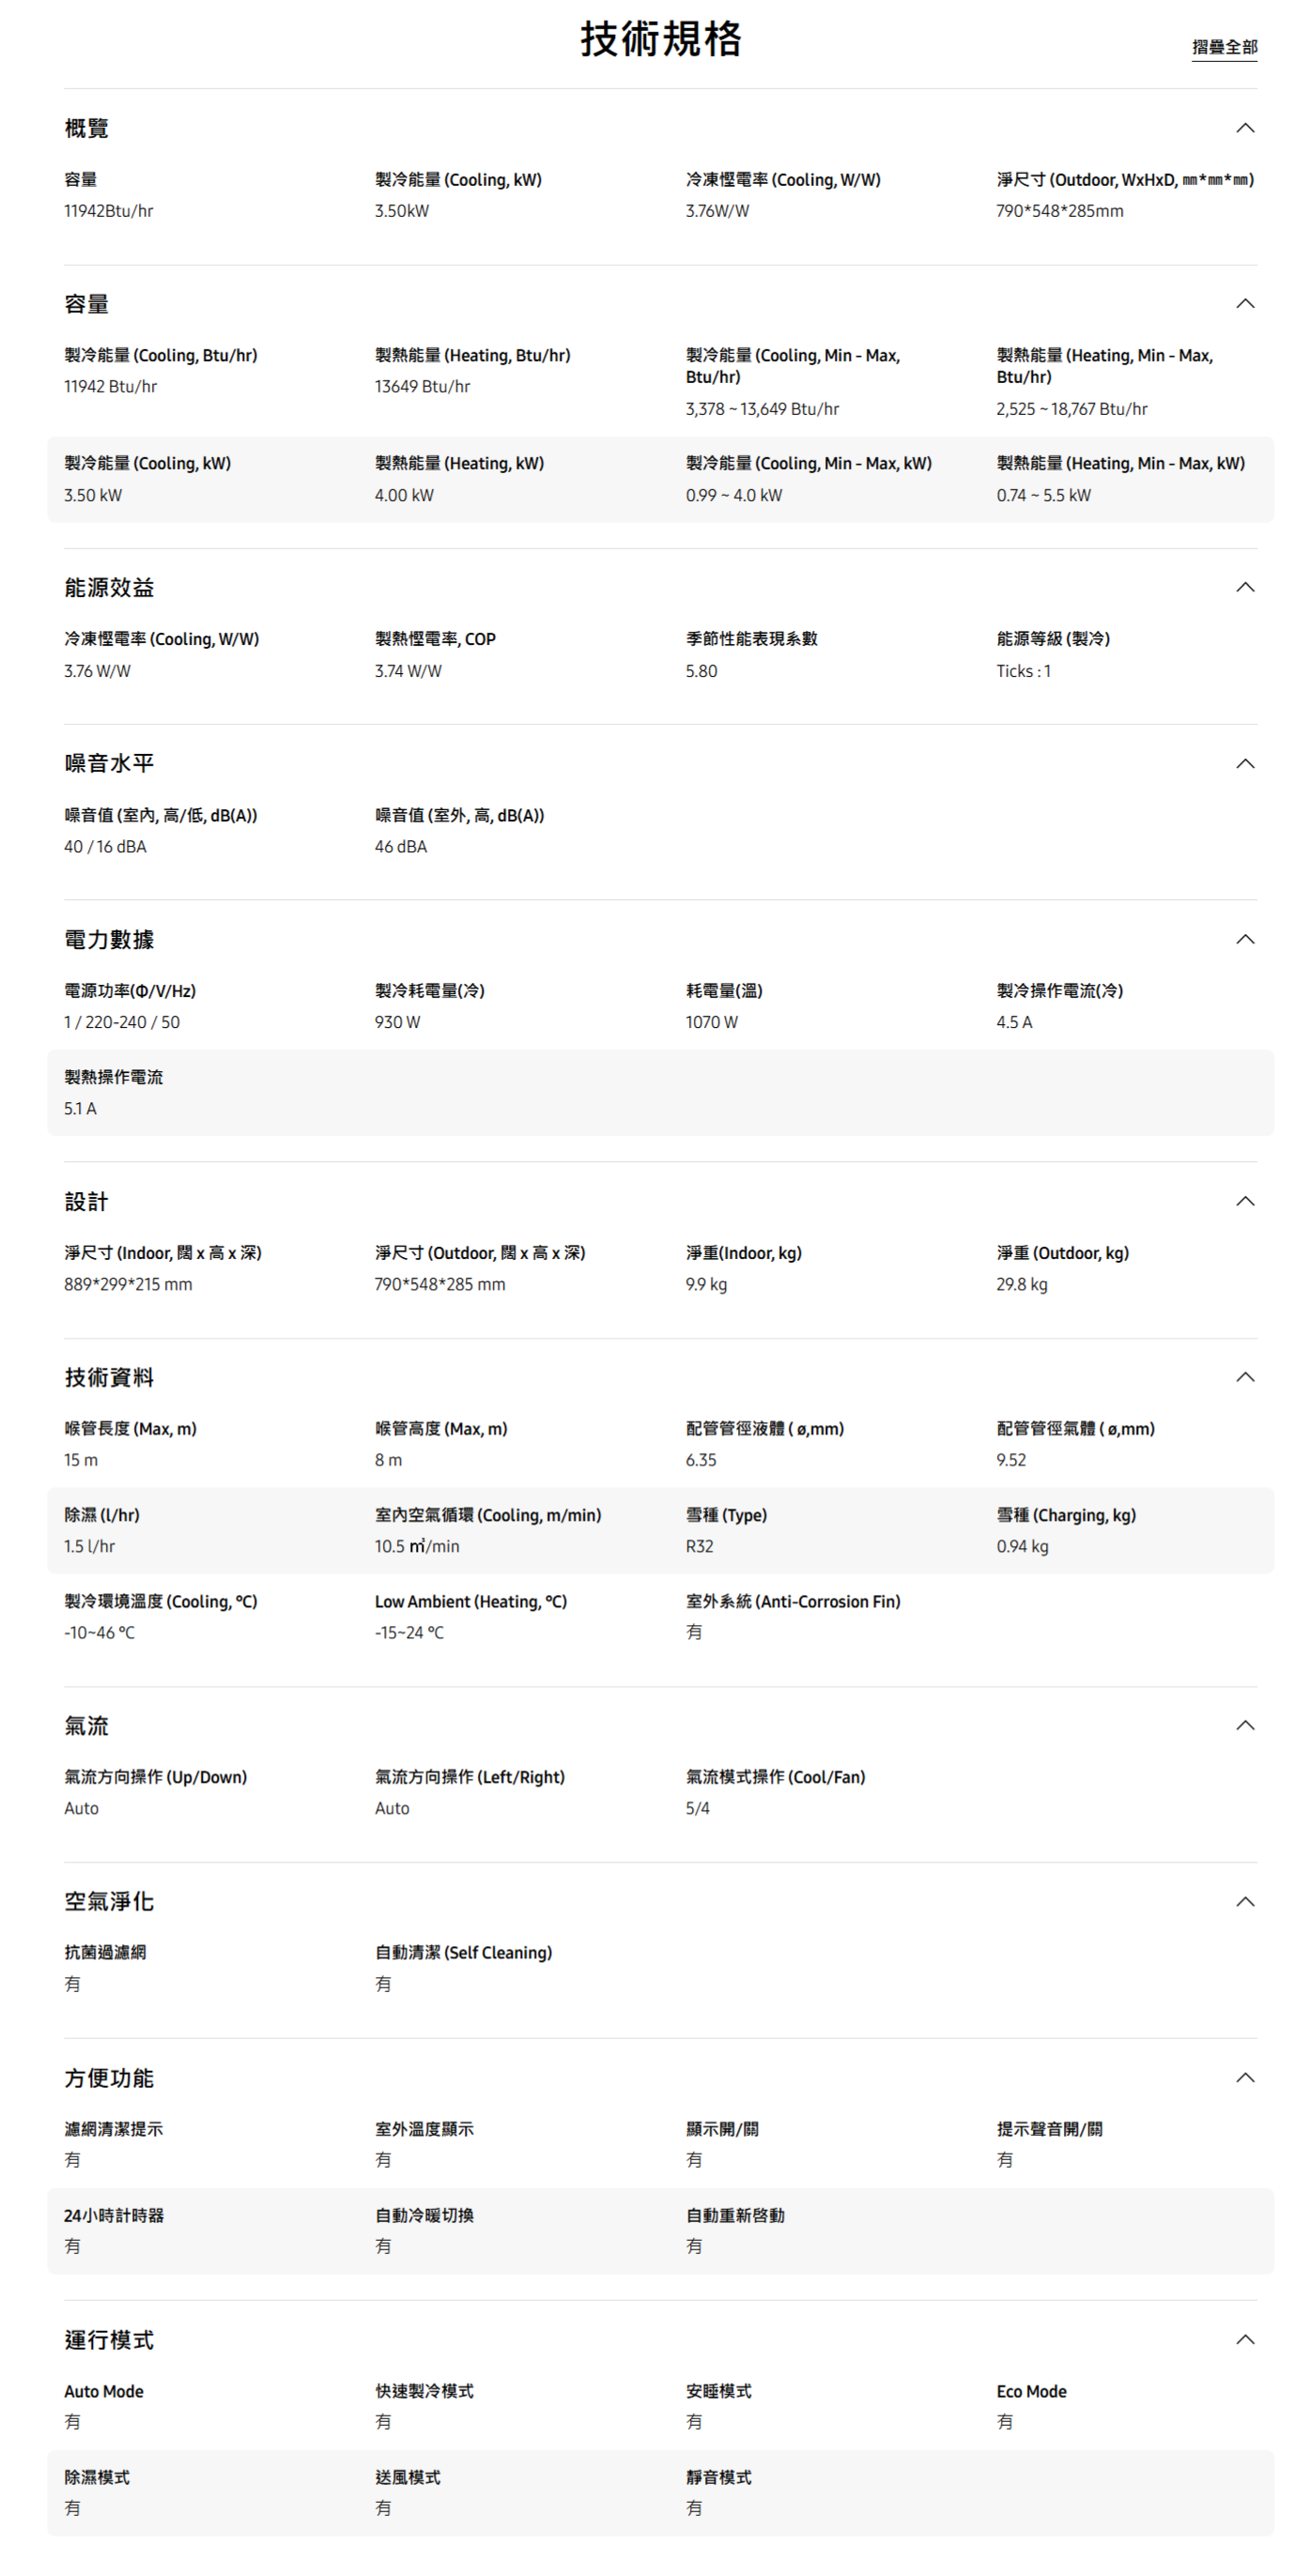Click the chevron beside 能源效益
Viewport: 1309px width, 2576px height.
pos(1244,587)
